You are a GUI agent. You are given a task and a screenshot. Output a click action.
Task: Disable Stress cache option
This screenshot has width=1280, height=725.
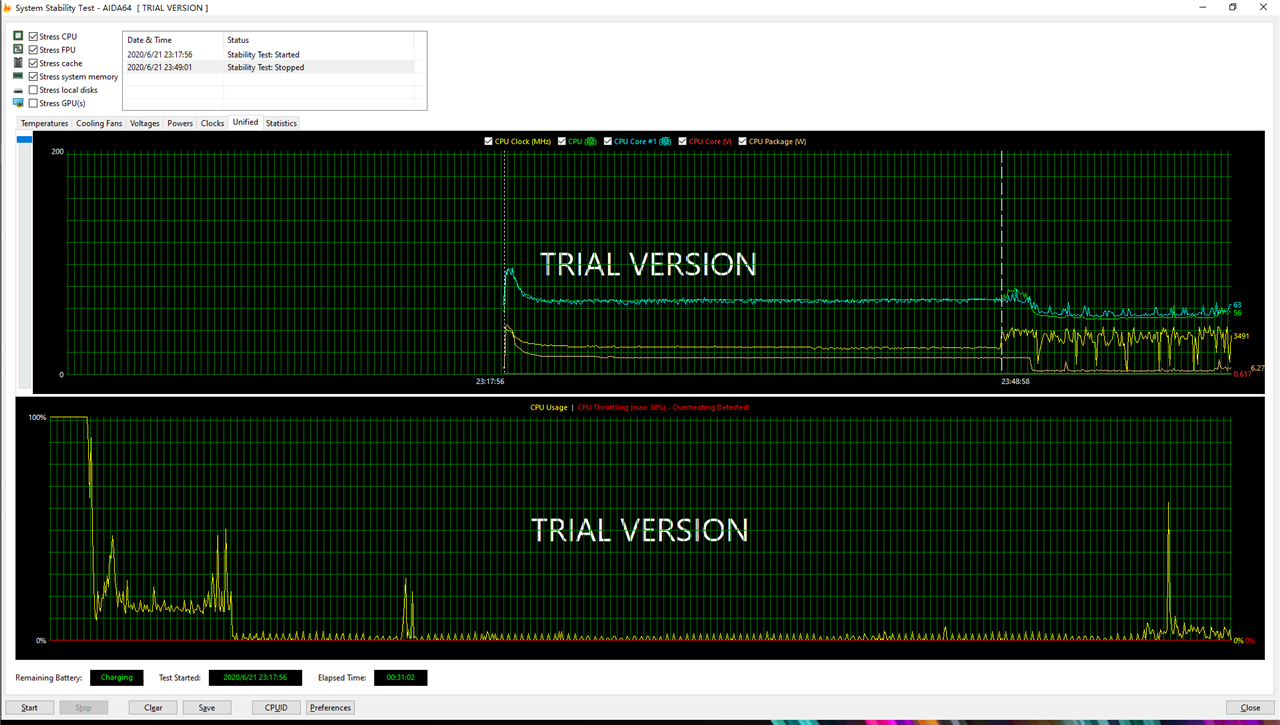click(x=33, y=63)
